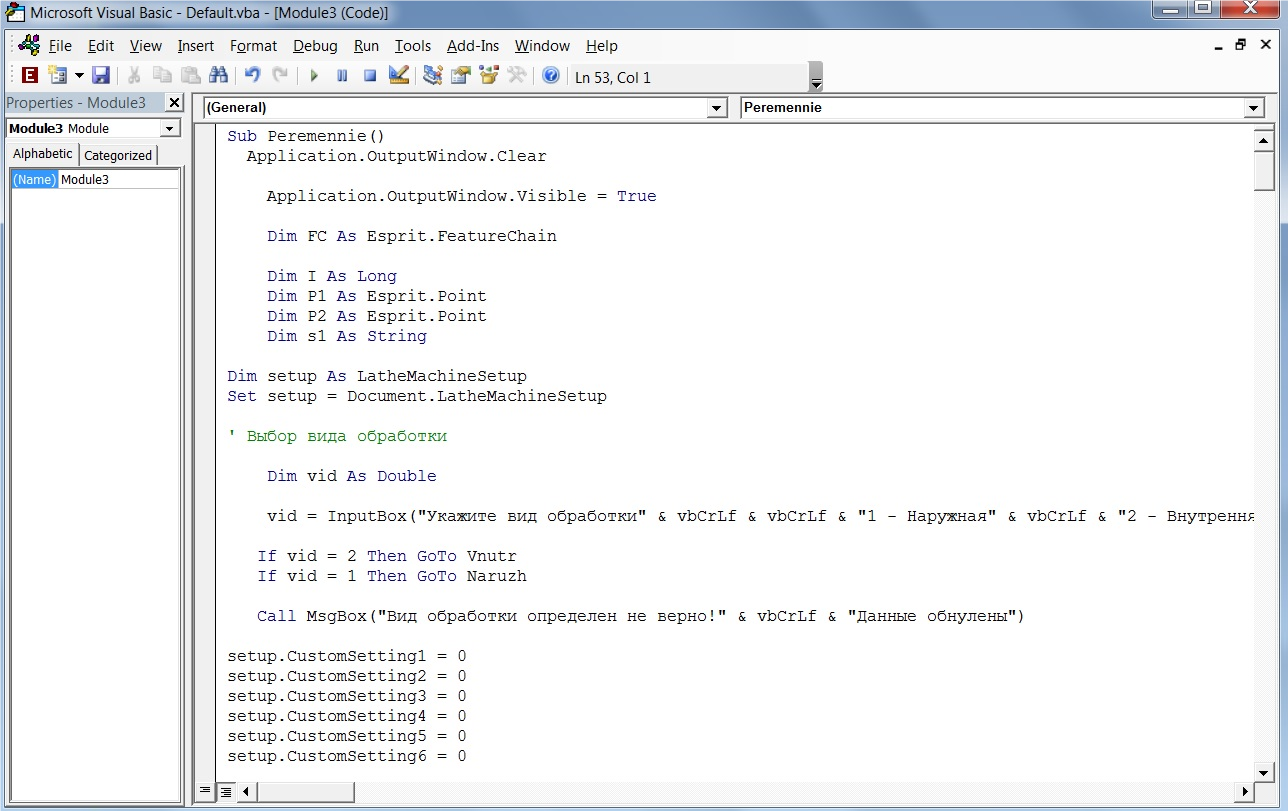Open the Project Explorer from the toolbar
1288x811 pixels.
click(433, 76)
